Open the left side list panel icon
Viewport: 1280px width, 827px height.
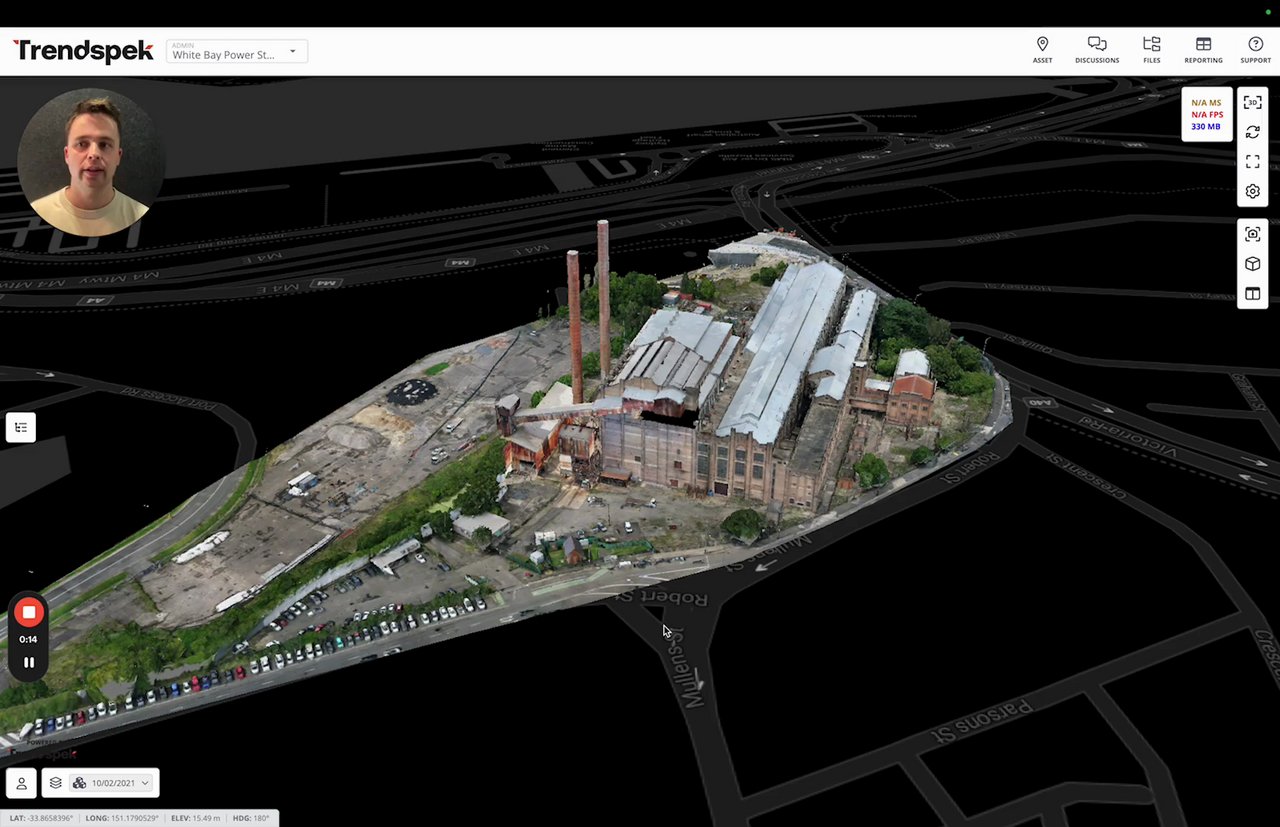pos(21,428)
